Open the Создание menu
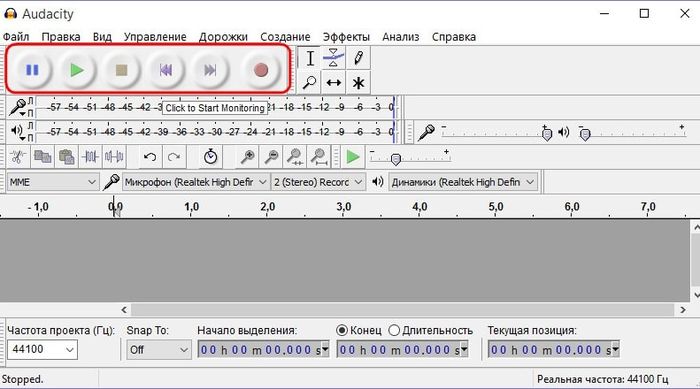The height and width of the screenshot is (389, 700). tap(285, 37)
